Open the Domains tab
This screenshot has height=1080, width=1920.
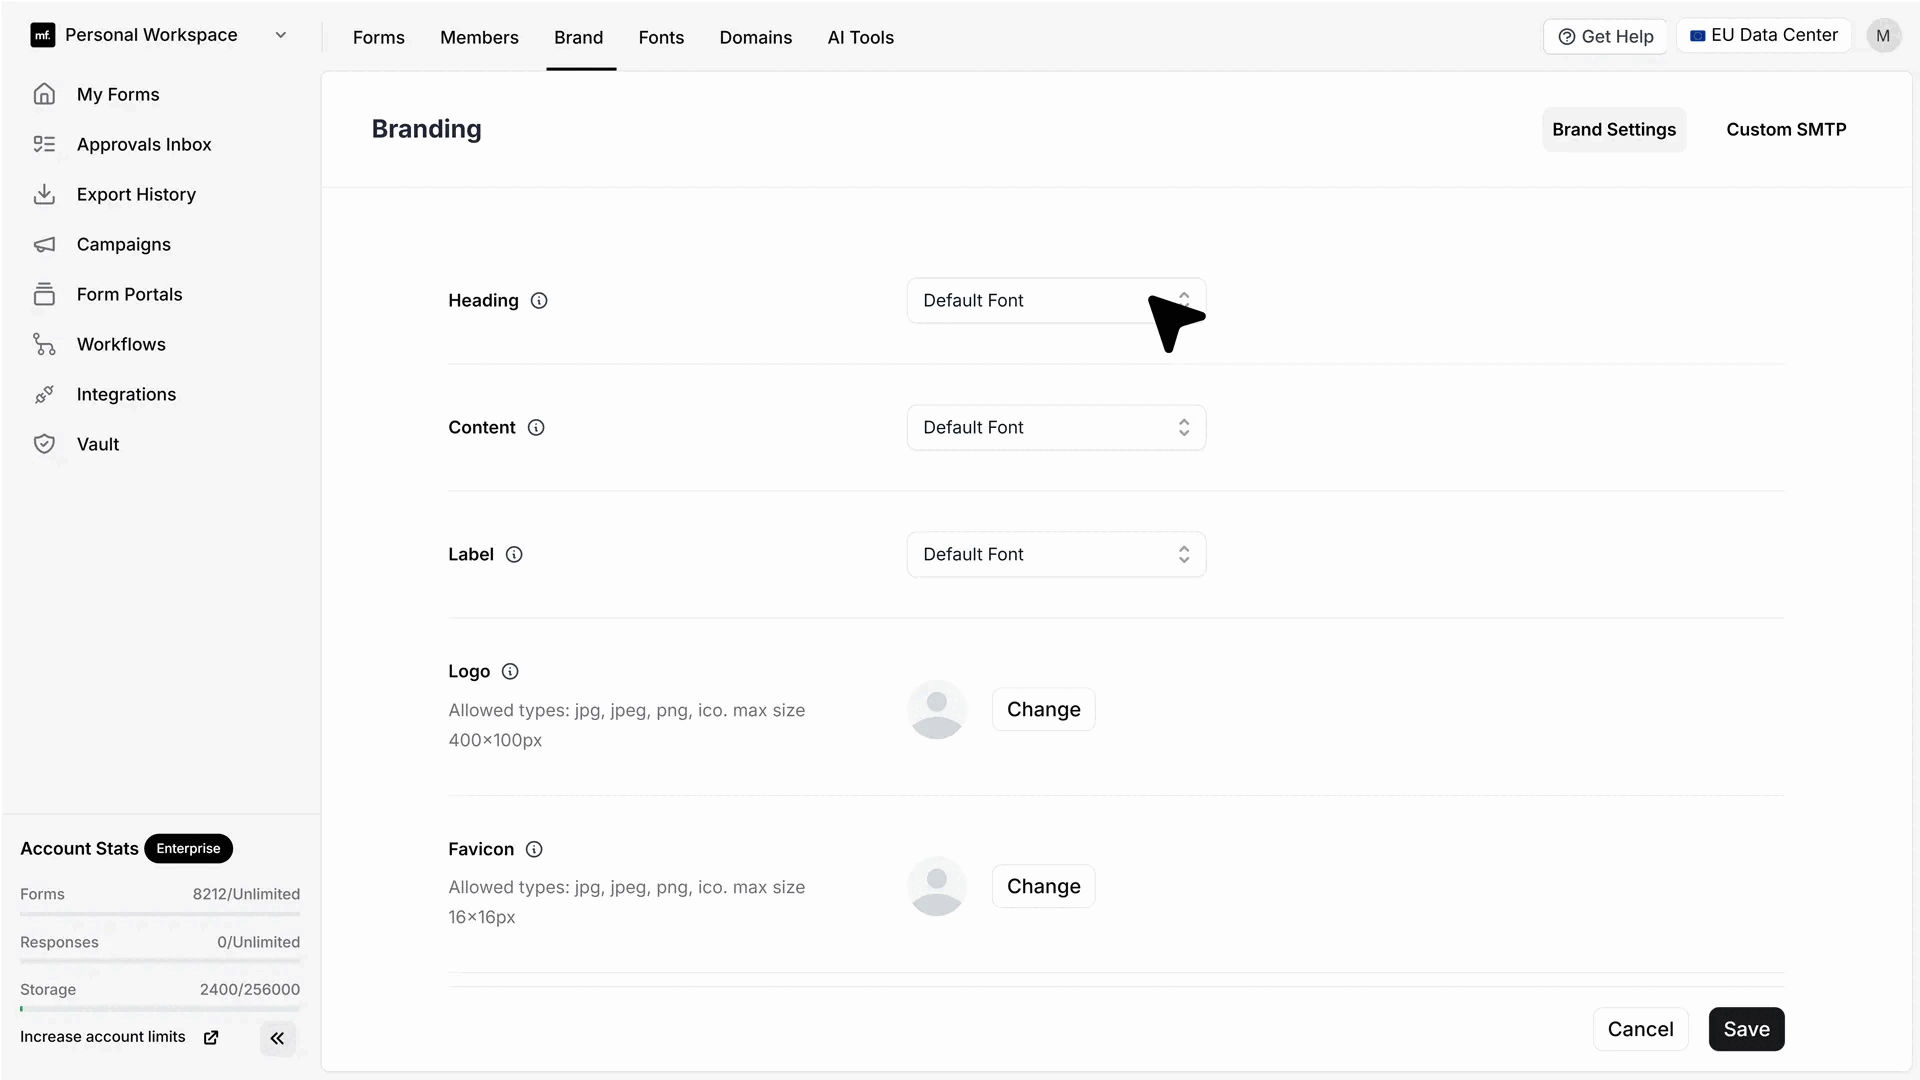(755, 37)
